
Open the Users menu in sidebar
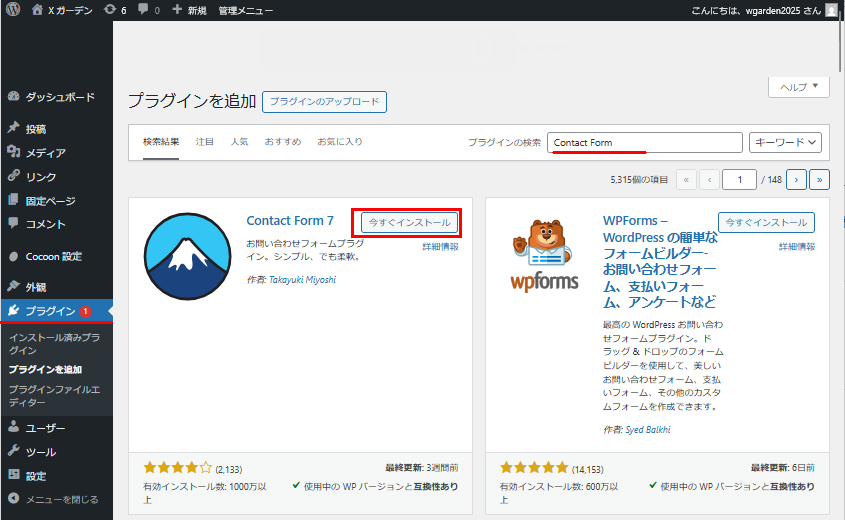tap(45, 428)
